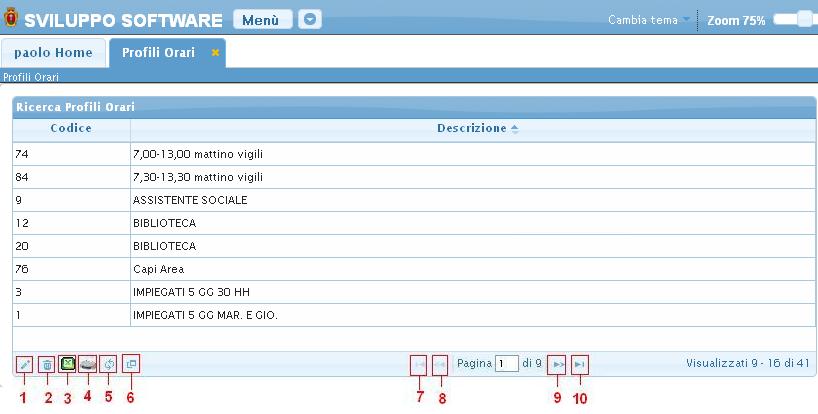Click the trash delete icon

click(47, 365)
